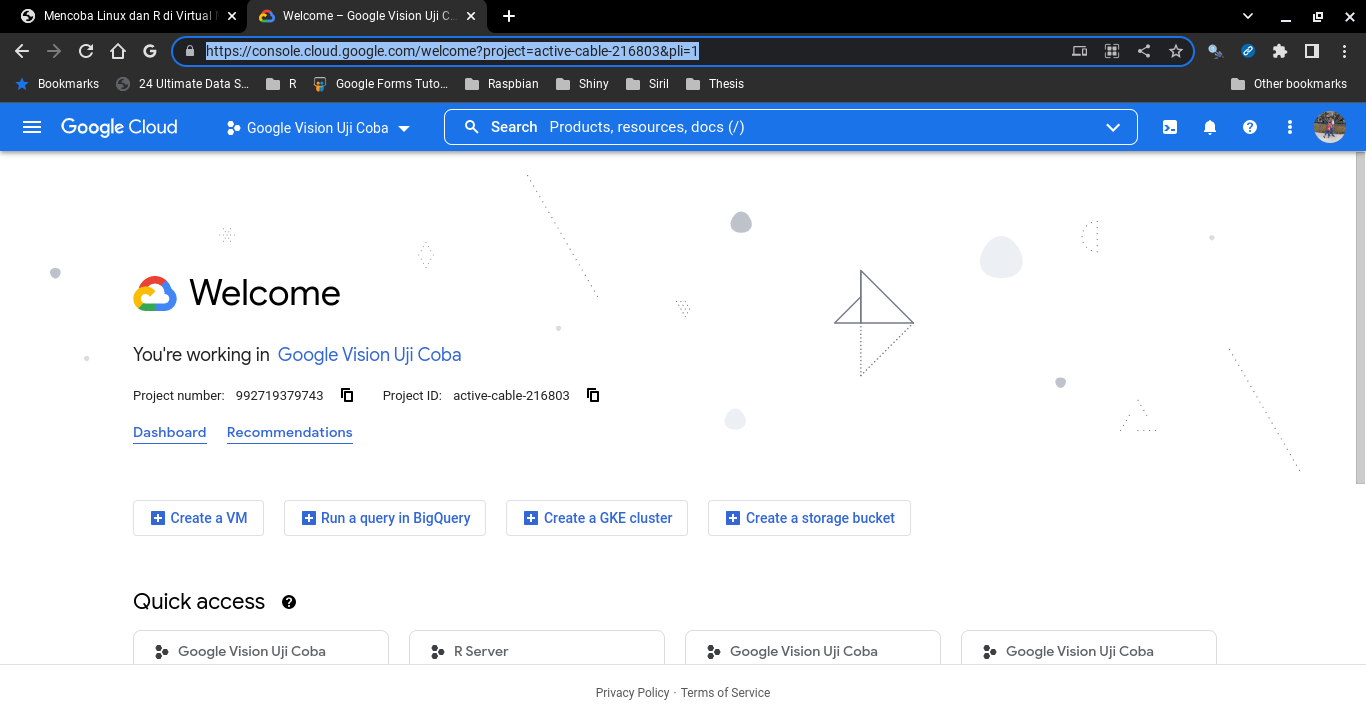This screenshot has height=720, width=1366.
Task: Open the Google Cloud navigation hamburger menu
Action: coord(32,127)
